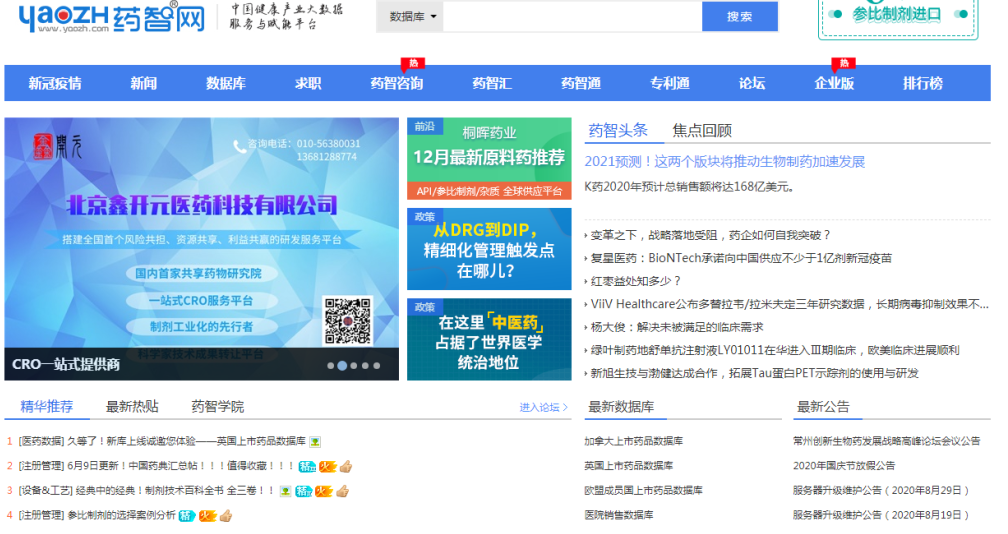Open 专利通 in the navigation bar

tap(669, 83)
